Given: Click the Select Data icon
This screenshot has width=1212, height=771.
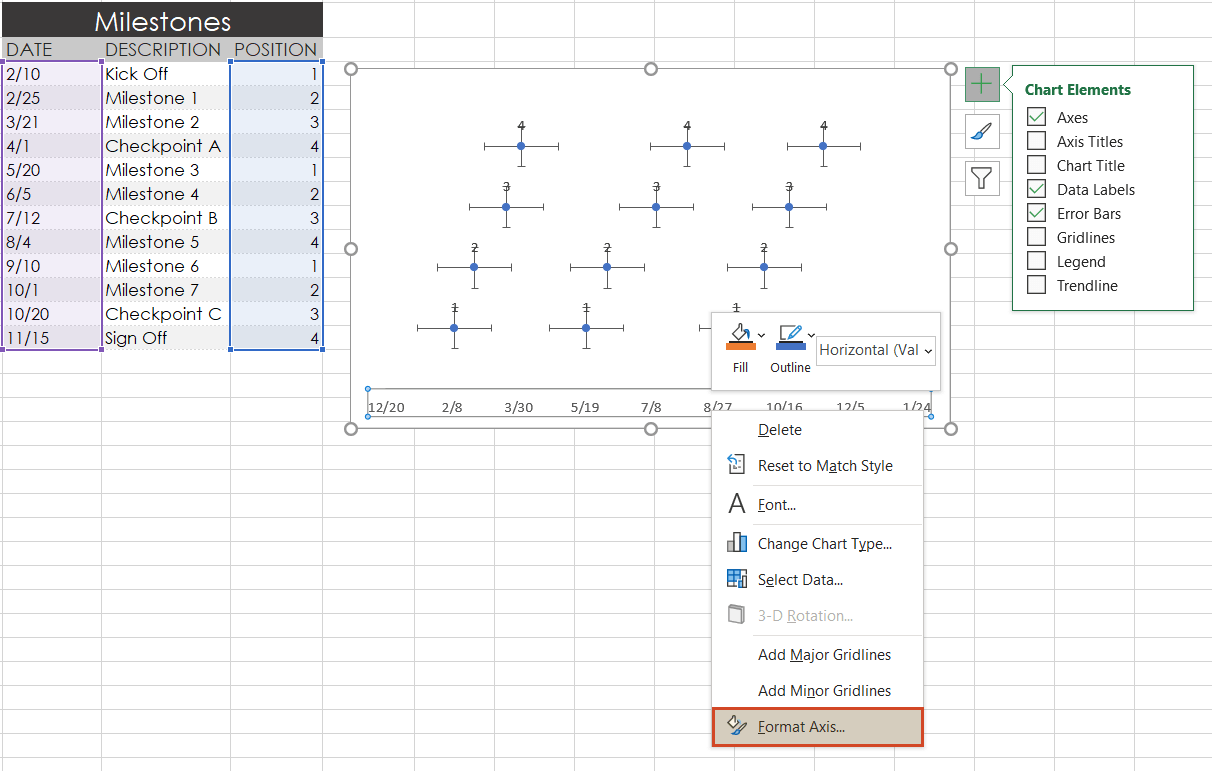Looking at the screenshot, I should click(x=736, y=579).
